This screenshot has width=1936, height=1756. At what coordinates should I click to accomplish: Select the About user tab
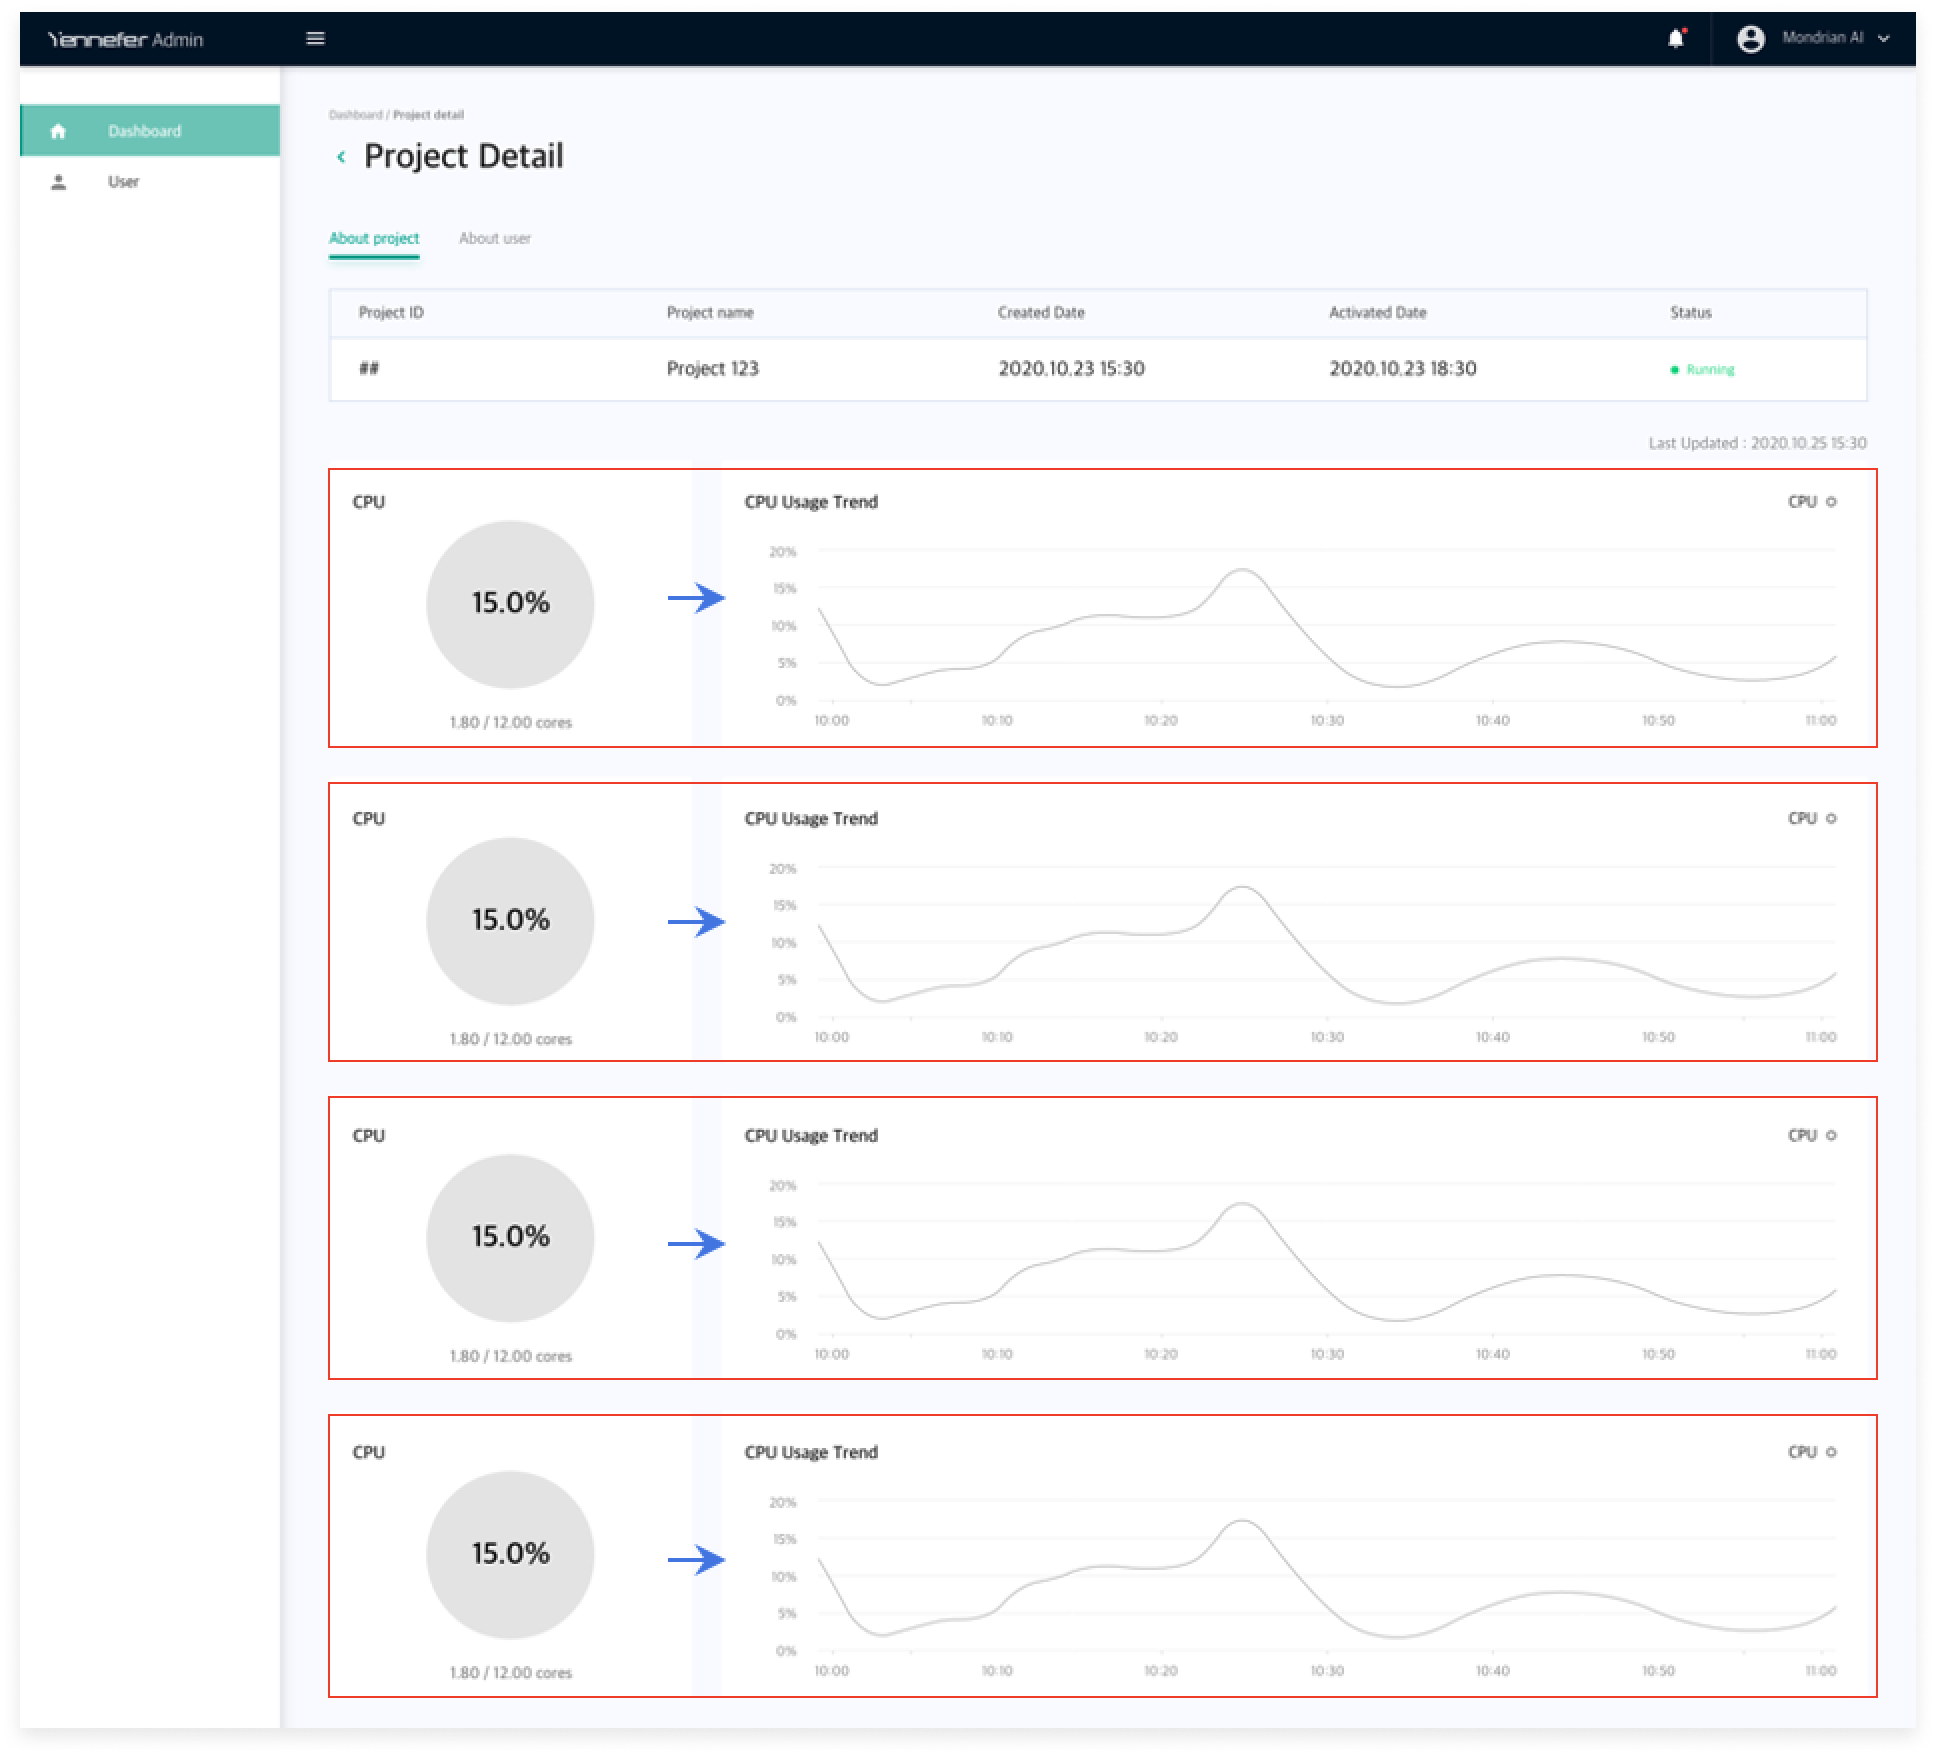tap(494, 238)
